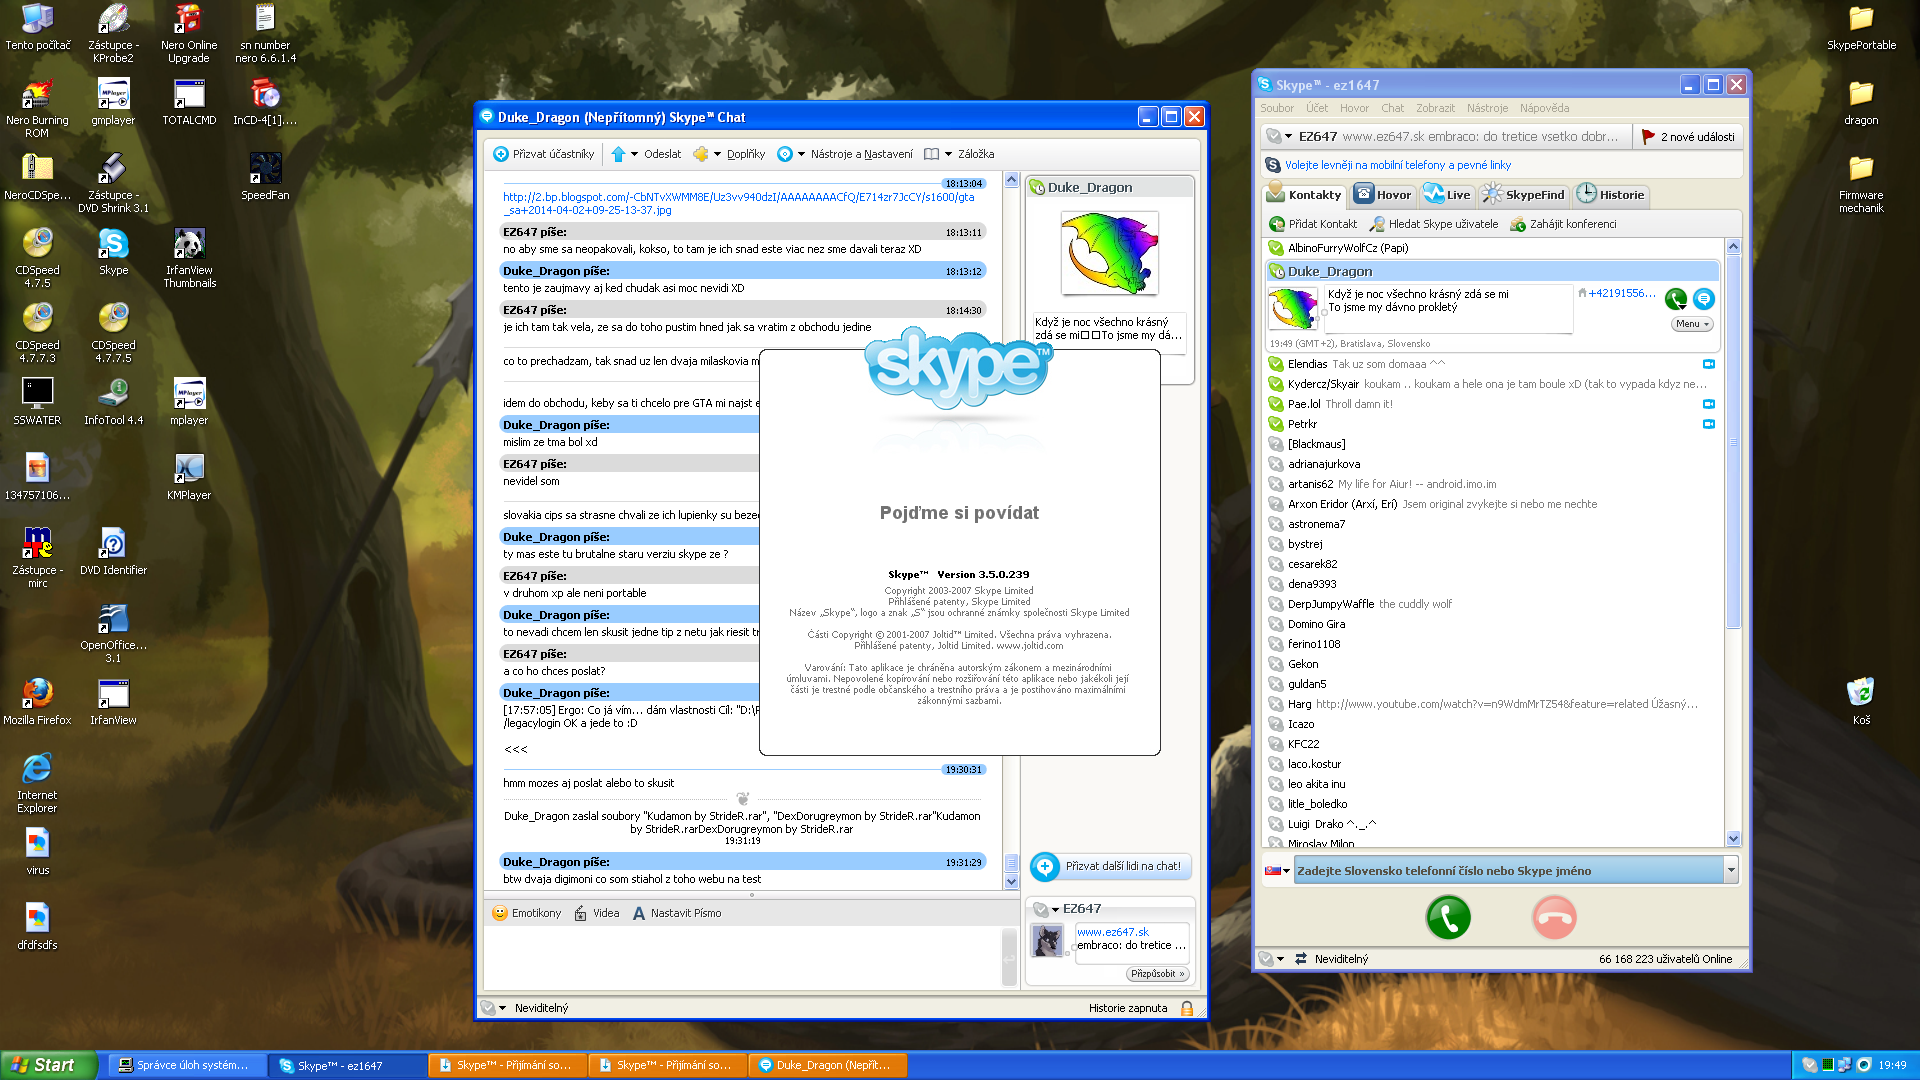This screenshot has height=1080, width=1920.
Task: Open blogspot image link in chat
Action: pyautogui.click(x=738, y=203)
